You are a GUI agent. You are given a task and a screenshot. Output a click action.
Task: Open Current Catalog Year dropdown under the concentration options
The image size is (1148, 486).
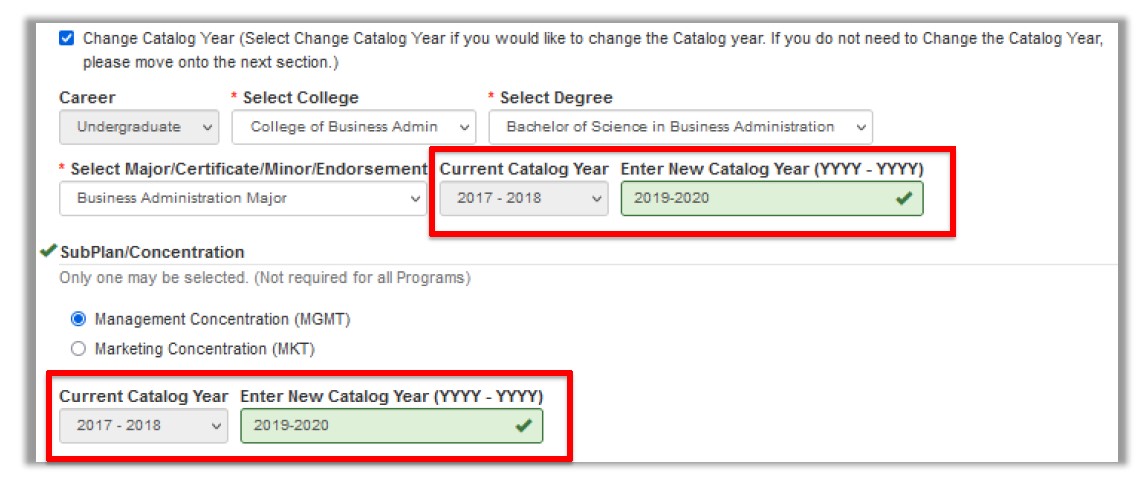[144, 425]
